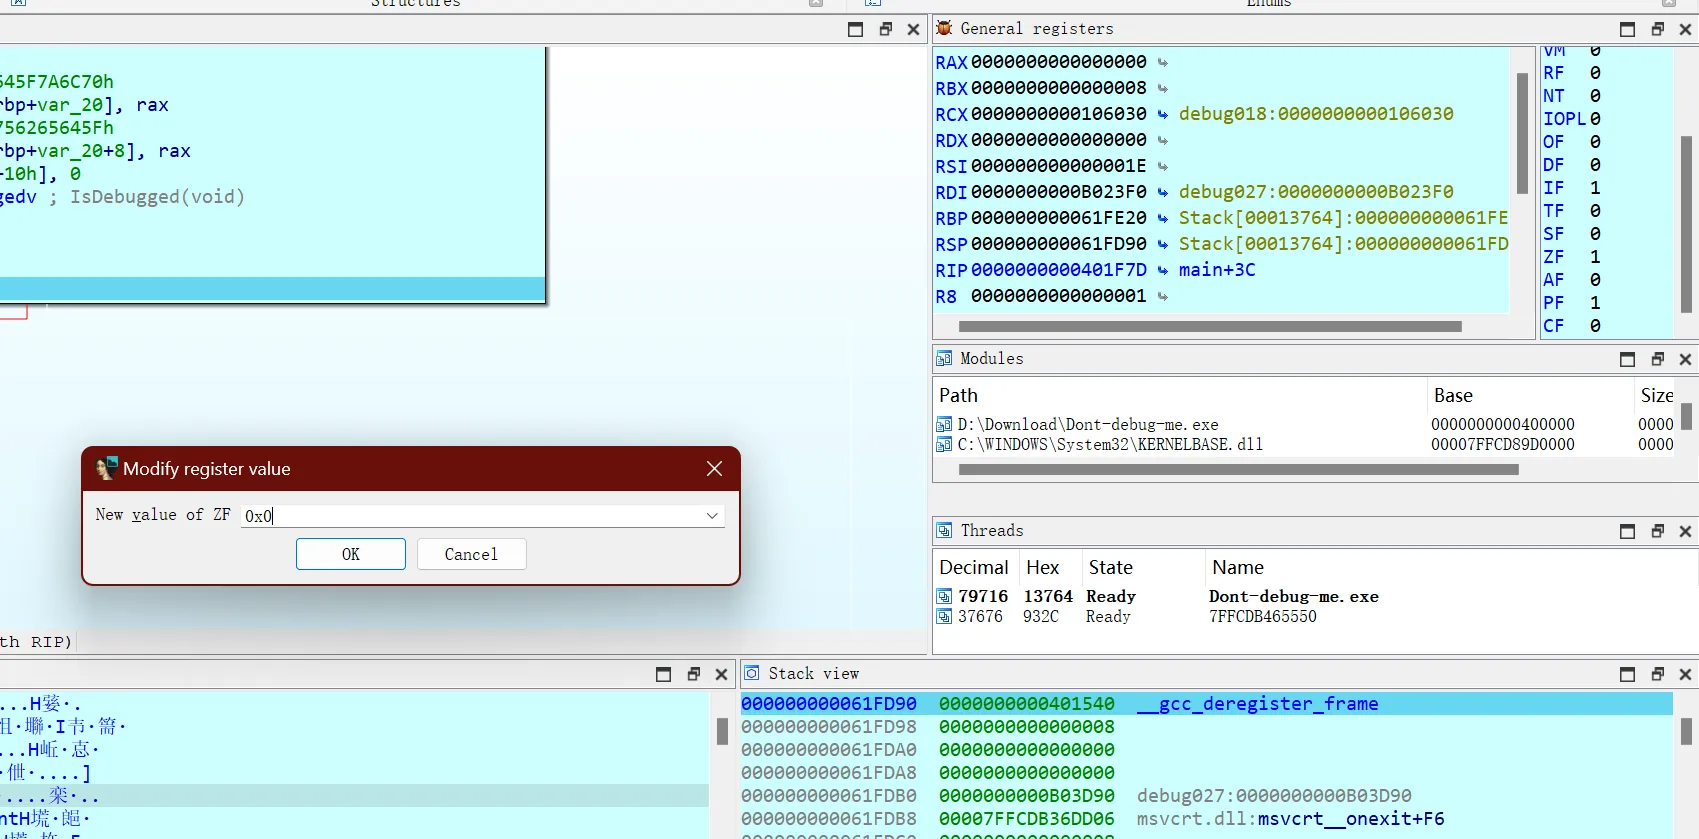Click the jump arrow beside RIP value
Image resolution: width=1699 pixels, height=839 pixels.
point(1162,270)
